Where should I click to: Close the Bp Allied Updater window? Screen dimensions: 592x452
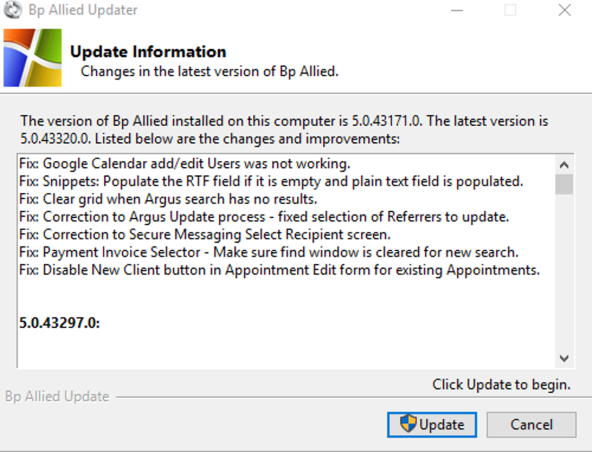tap(564, 10)
